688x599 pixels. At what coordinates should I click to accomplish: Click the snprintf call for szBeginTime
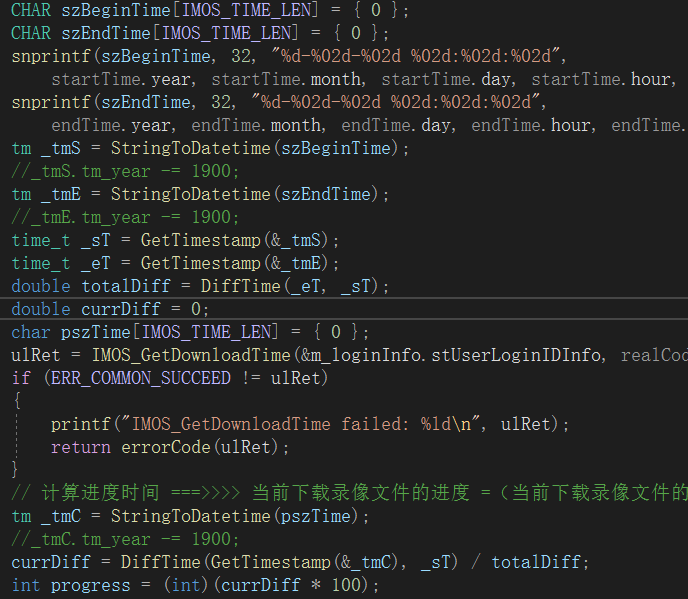coord(289,57)
